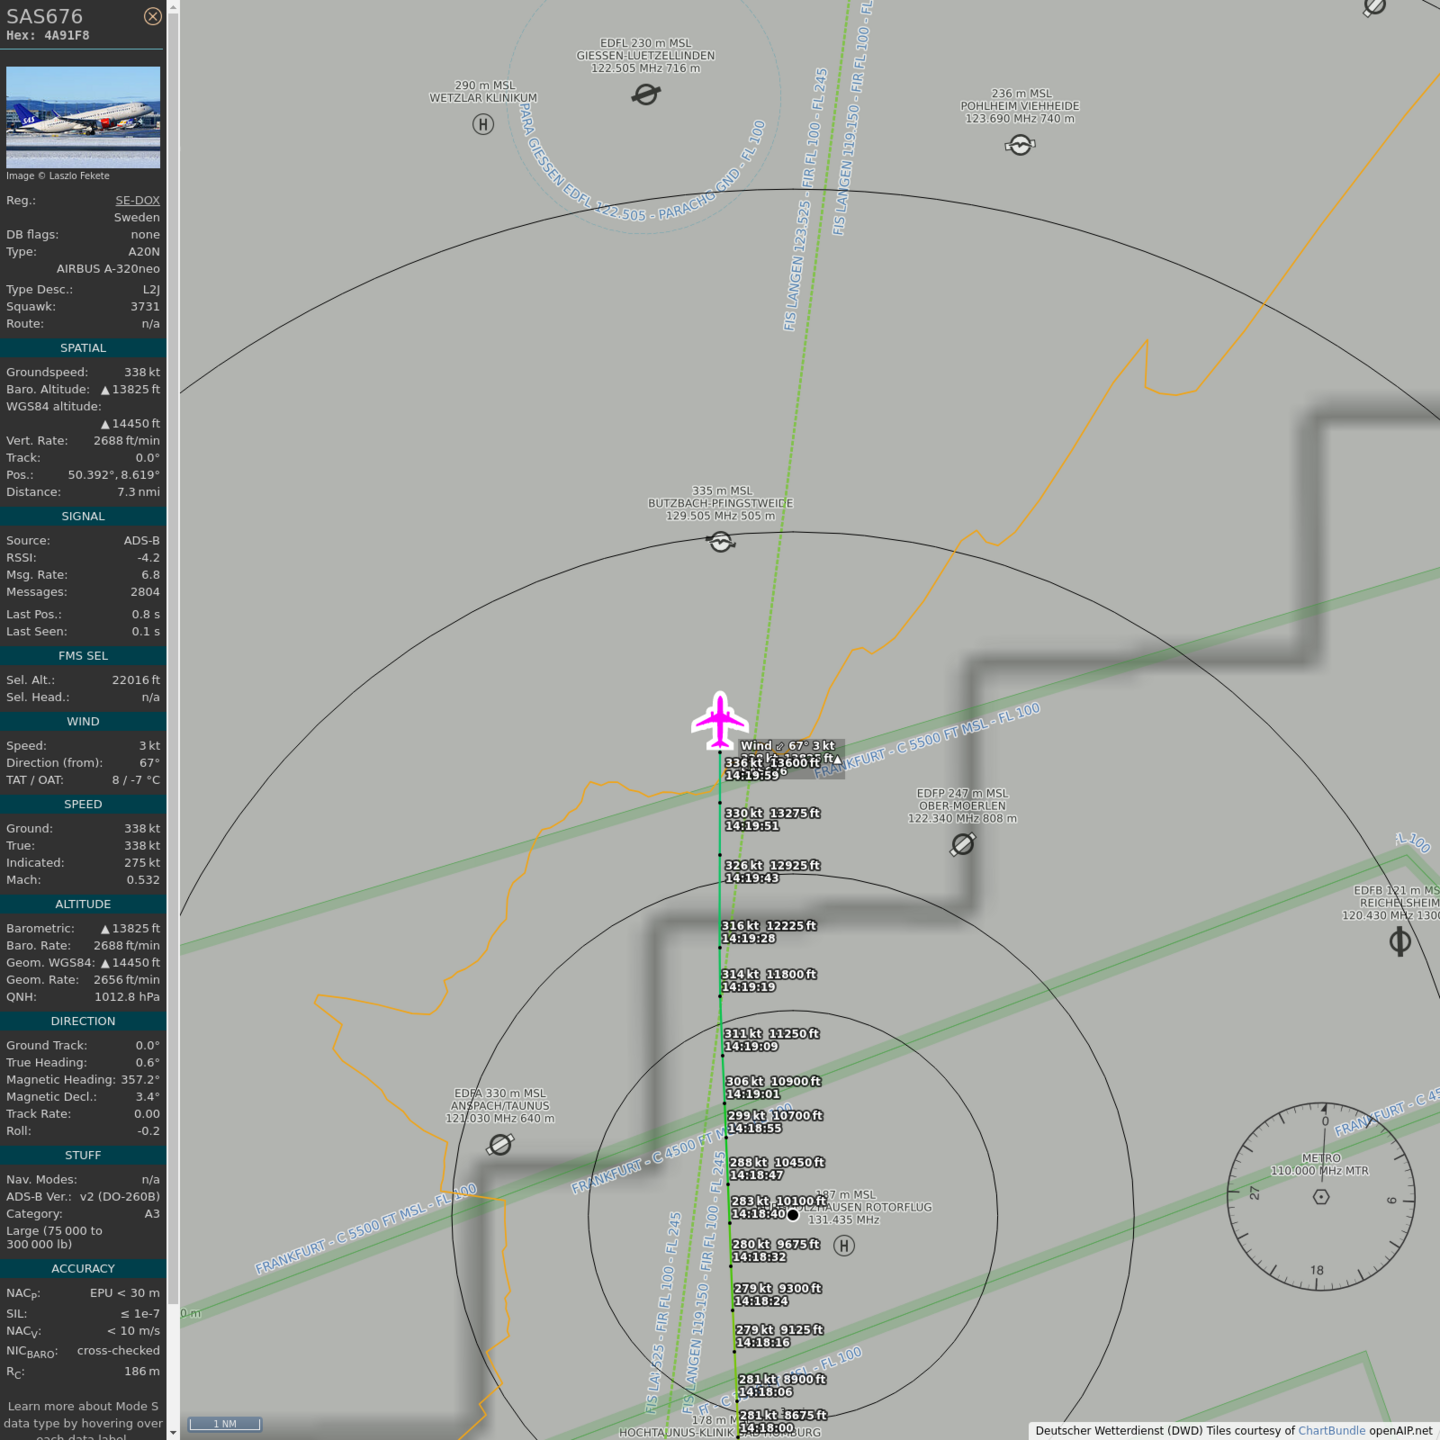The width and height of the screenshot is (1440, 1440).
Task: Open the SE-DOX registration link
Action: 137,200
